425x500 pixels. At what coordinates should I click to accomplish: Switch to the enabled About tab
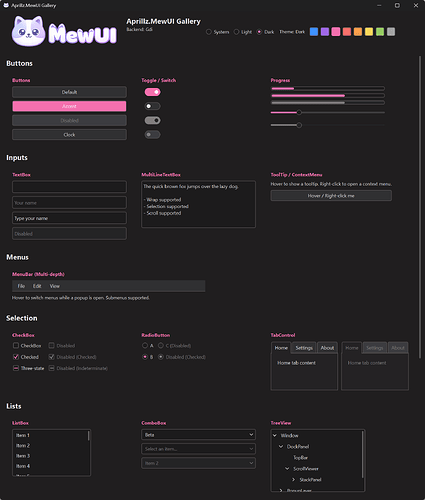(x=327, y=348)
